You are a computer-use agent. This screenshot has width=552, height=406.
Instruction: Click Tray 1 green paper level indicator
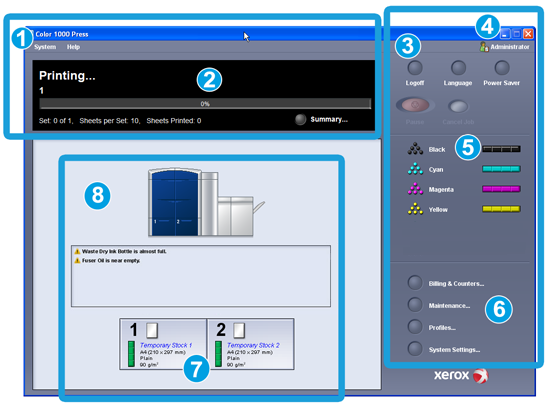(x=131, y=354)
